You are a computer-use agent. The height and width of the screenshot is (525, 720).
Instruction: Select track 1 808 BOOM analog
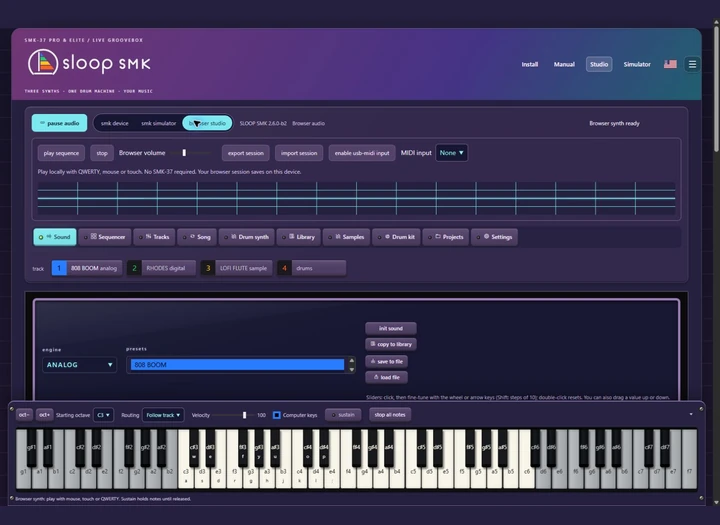87,268
